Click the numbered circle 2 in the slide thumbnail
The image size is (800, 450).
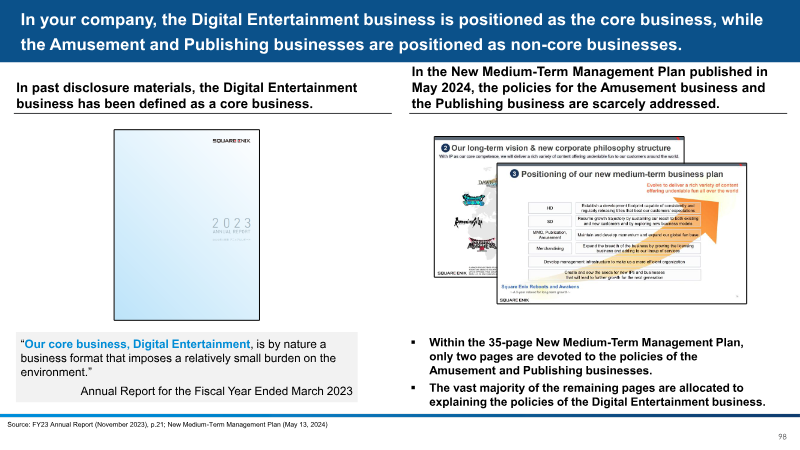pyautogui.click(x=445, y=148)
